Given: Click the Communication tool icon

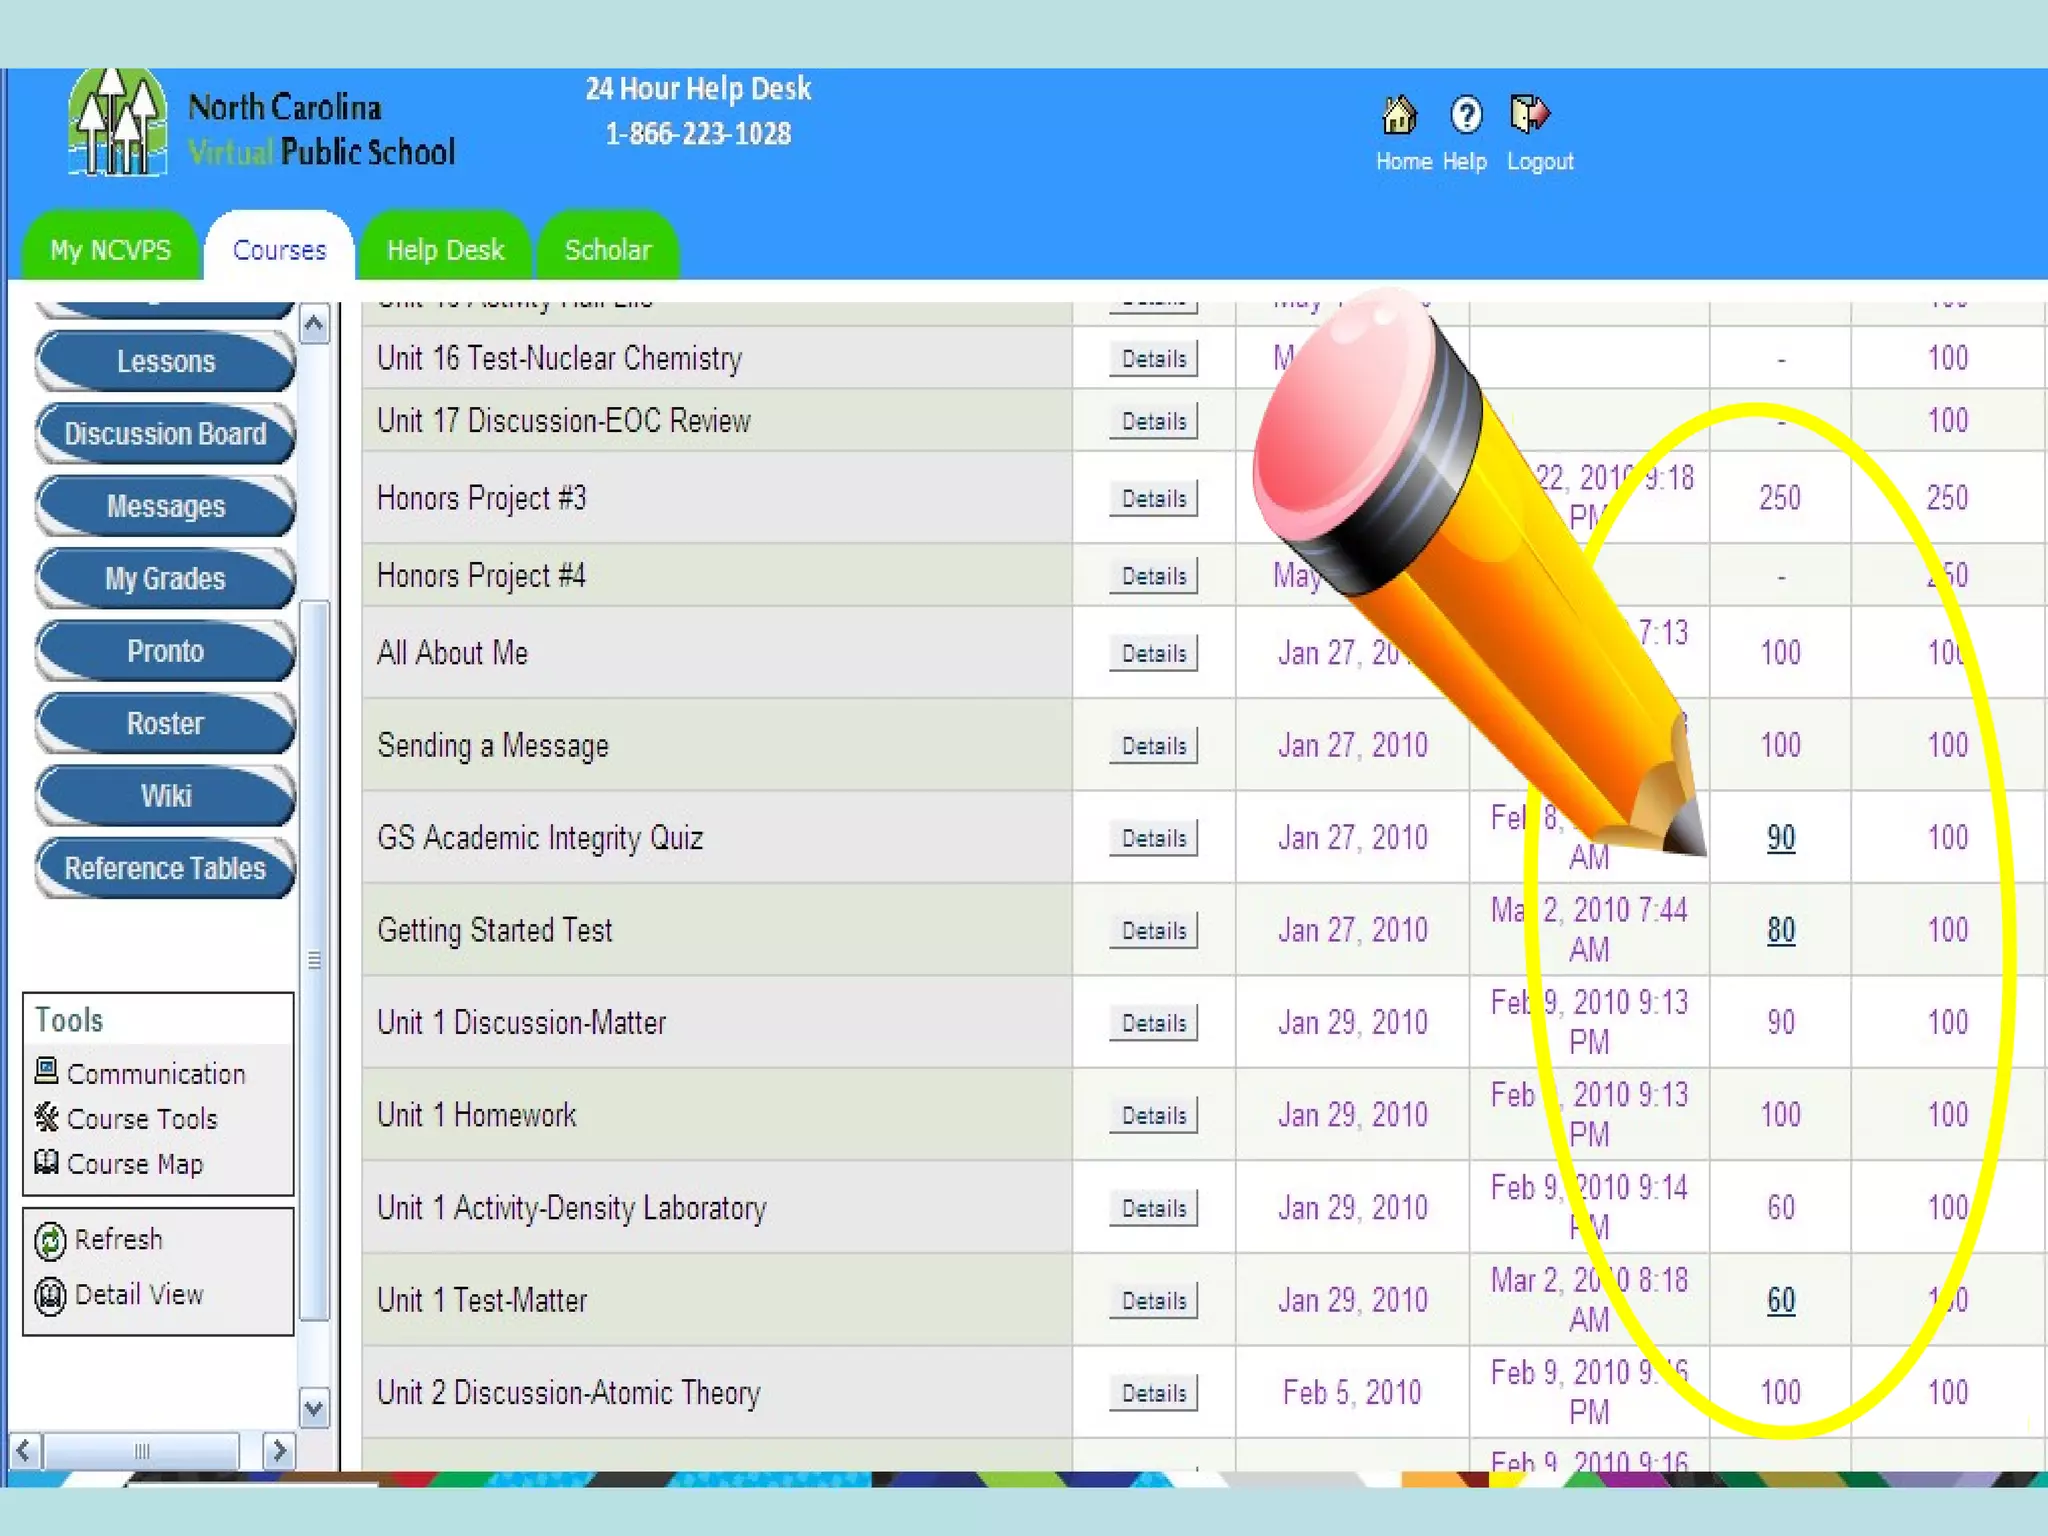Looking at the screenshot, I should click(x=46, y=1071).
